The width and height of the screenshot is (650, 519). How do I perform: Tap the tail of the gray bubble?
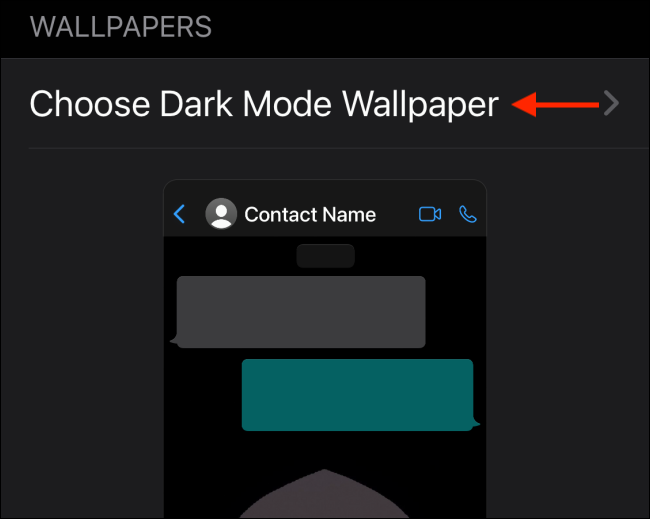tap(174, 340)
